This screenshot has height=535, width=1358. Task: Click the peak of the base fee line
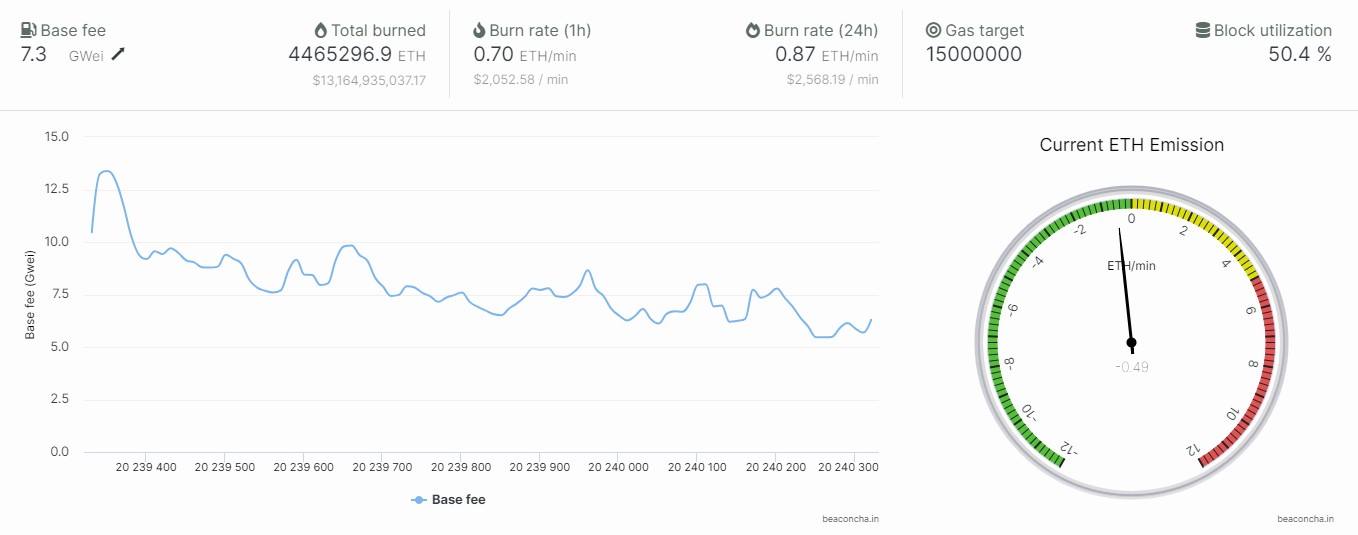point(106,171)
